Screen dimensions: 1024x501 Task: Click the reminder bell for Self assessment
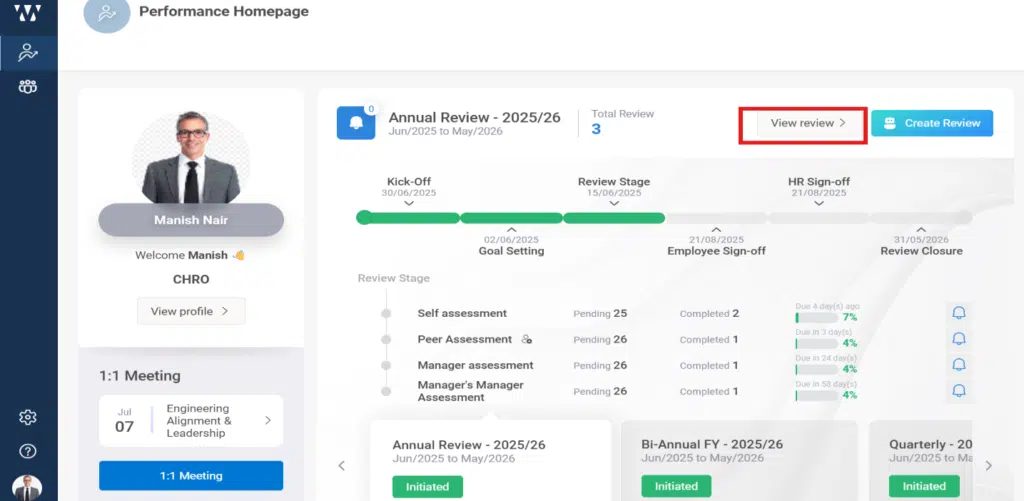[x=959, y=314]
